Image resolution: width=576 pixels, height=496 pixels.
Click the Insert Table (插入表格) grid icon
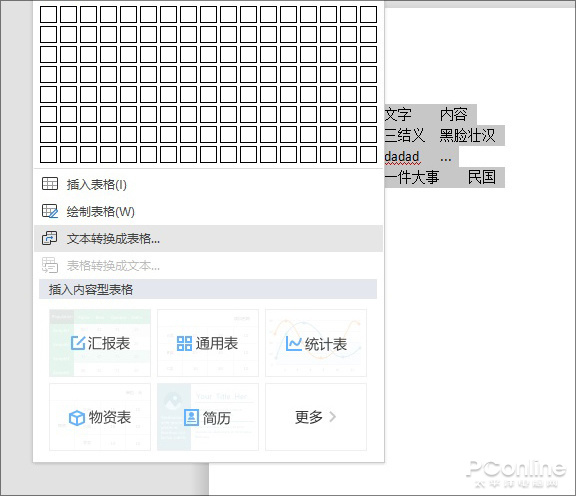click(x=50, y=184)
